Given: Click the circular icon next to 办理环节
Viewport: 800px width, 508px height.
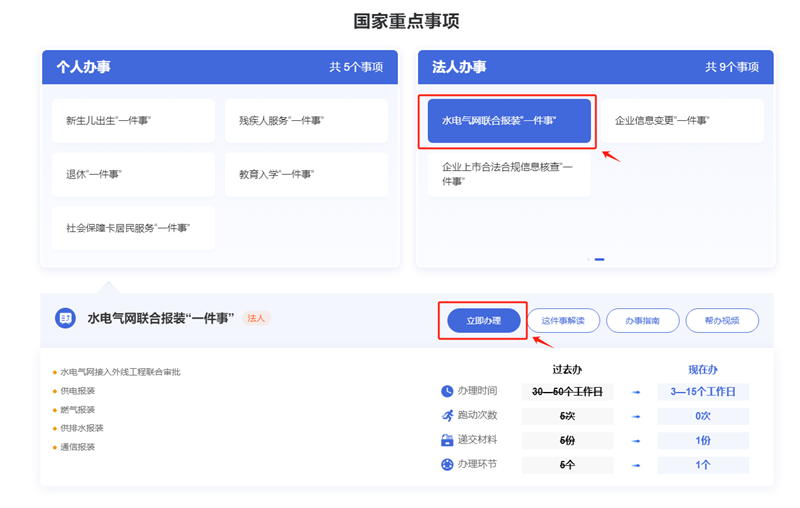Looking at the screenshot, I should point(447,464).
